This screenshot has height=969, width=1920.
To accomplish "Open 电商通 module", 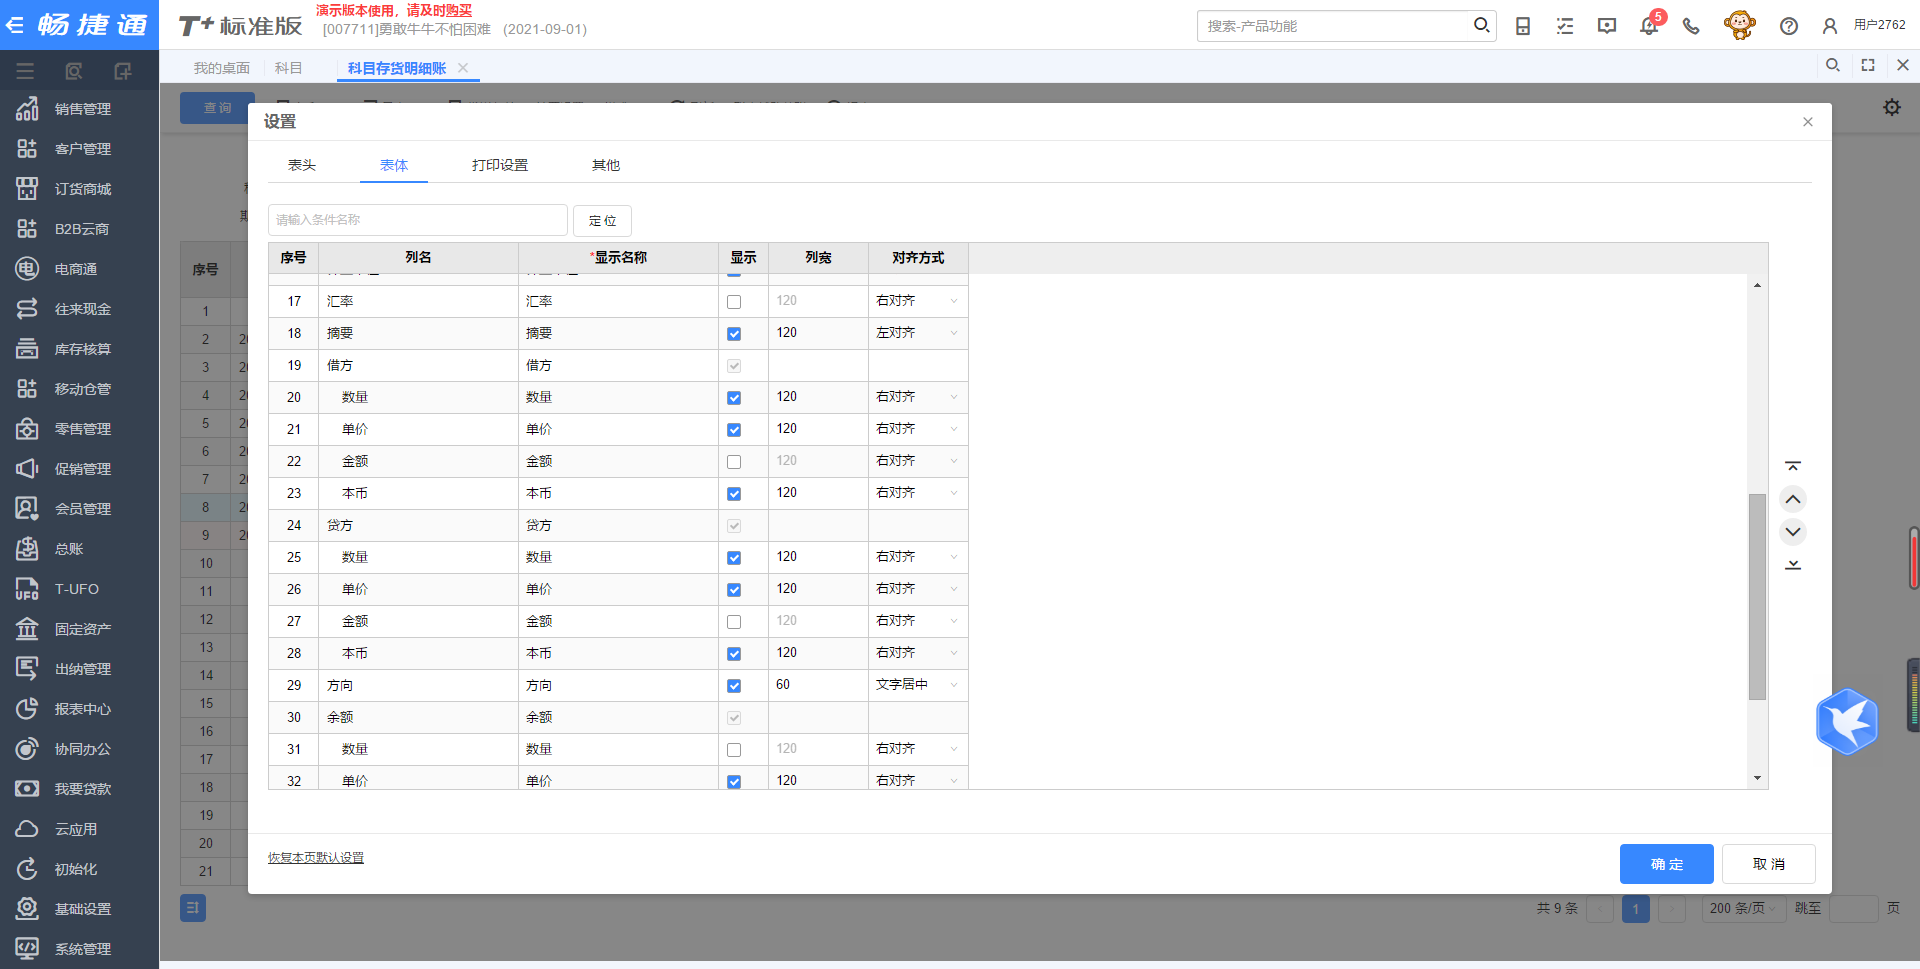I will (80, 269).
